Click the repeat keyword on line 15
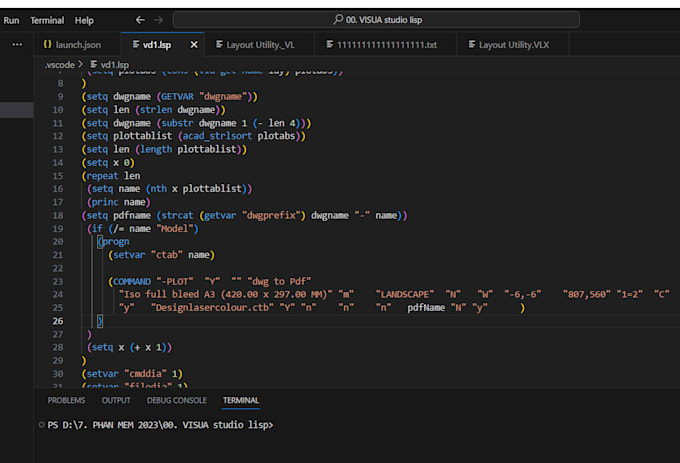The image size is (680, 463). pyautogui.click(x=102, y=176)
